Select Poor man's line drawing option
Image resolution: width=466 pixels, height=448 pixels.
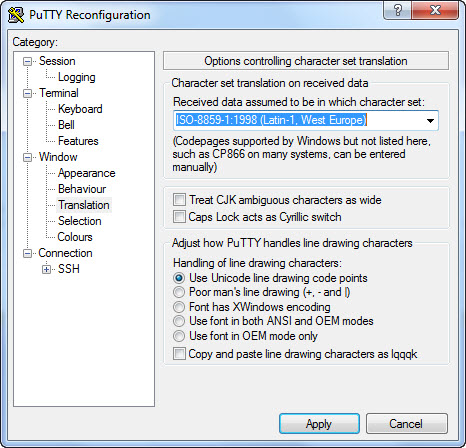pyautogui.click(x=179, y=292)
